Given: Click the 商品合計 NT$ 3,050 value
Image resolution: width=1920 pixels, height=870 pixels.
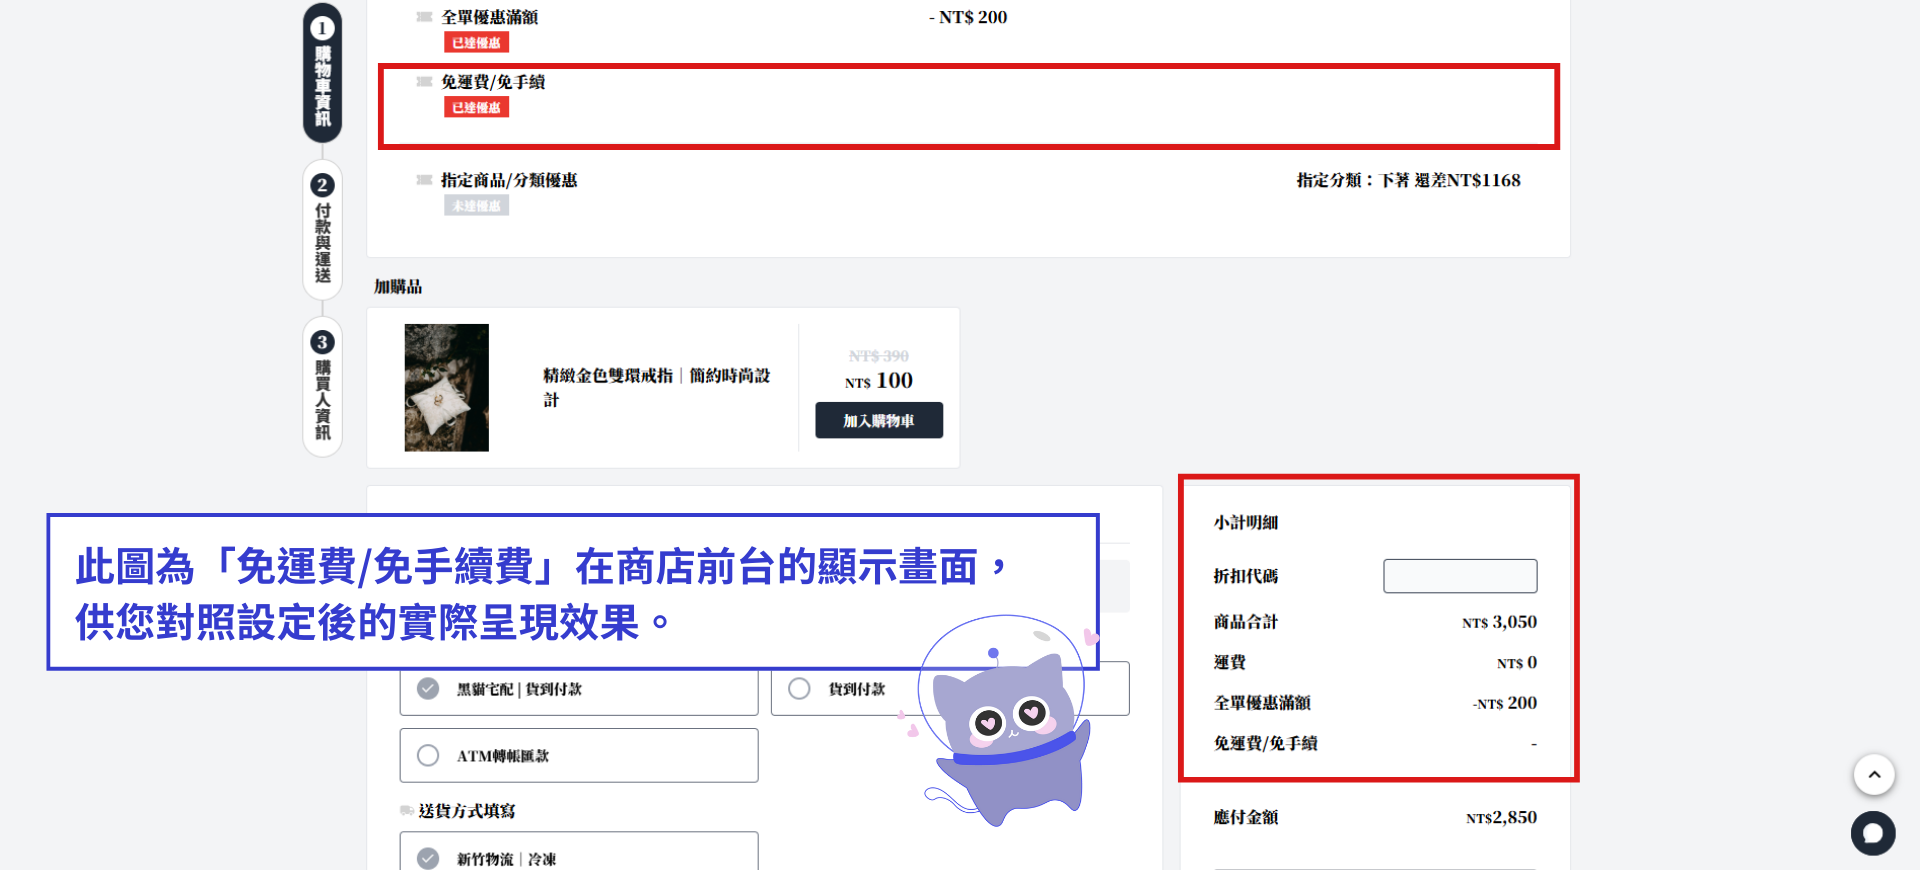Looking at the screenshot, I should (x=1499, y=622).
